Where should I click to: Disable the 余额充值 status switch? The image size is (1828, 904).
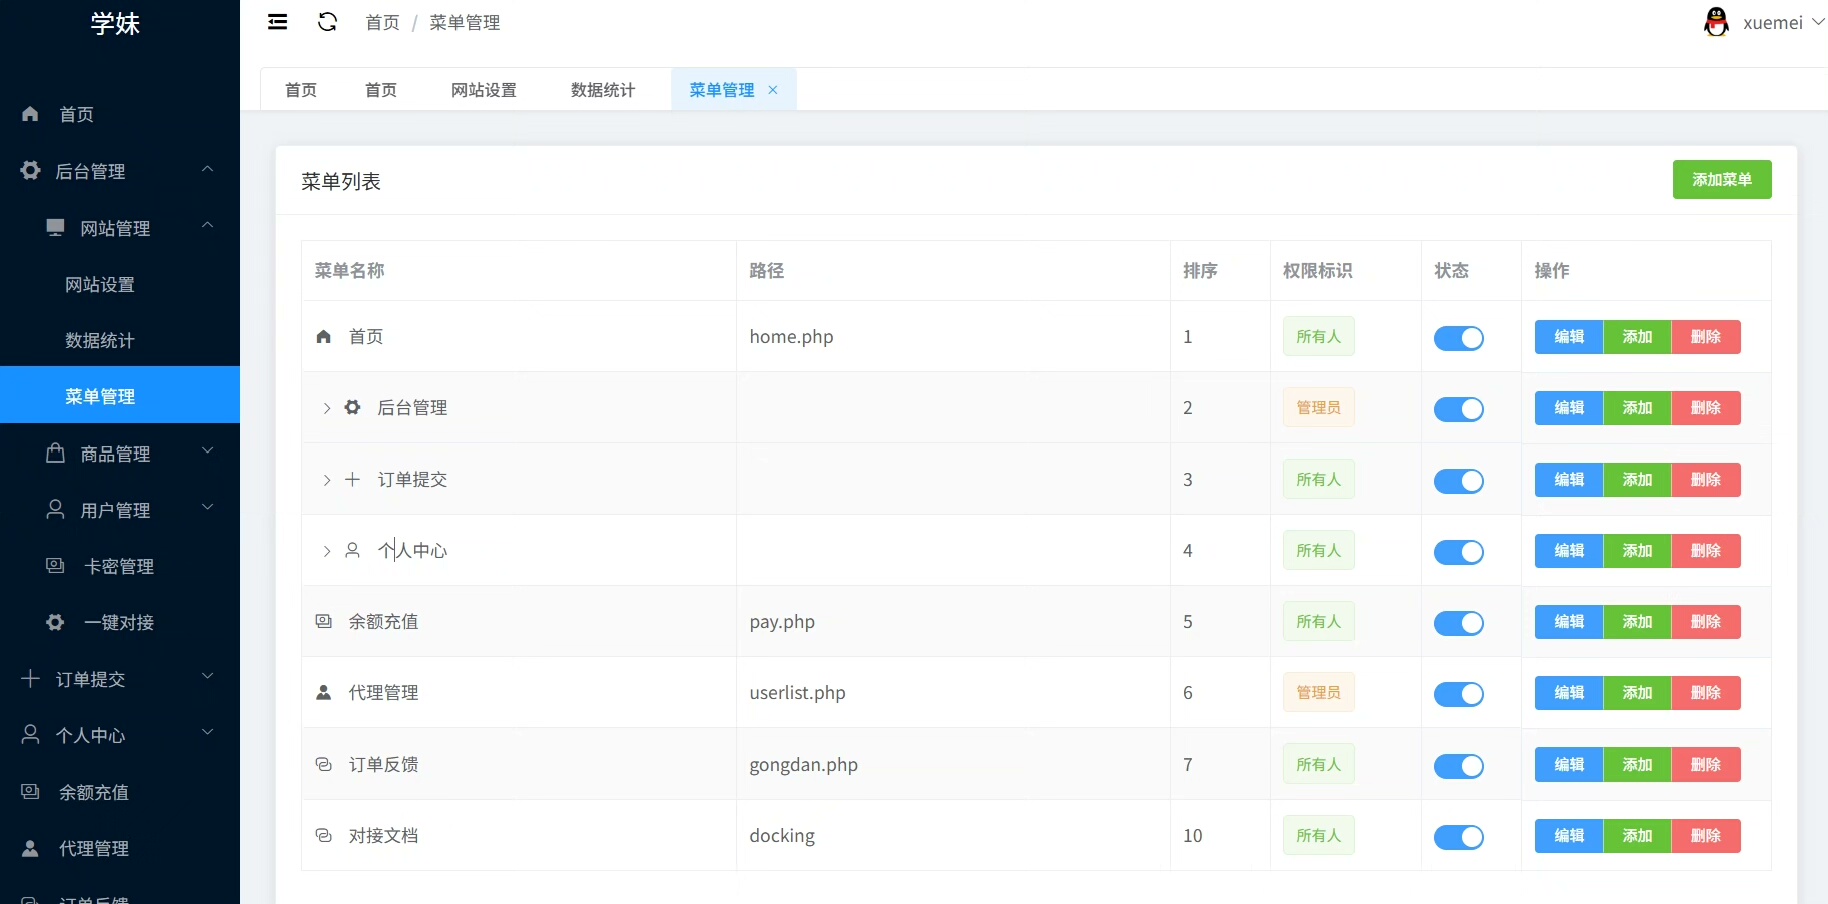[x=1458, y=623]
